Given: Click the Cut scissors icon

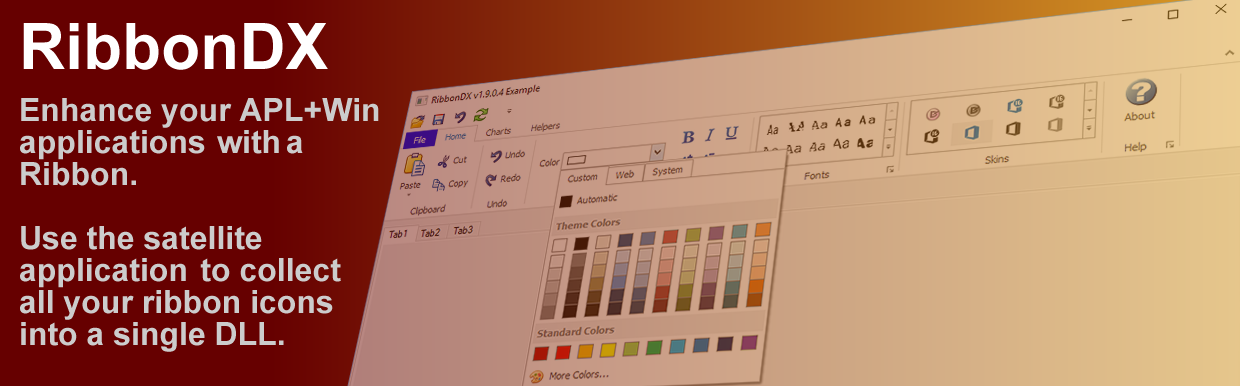Looking at the screenshot, I should 442,160.
